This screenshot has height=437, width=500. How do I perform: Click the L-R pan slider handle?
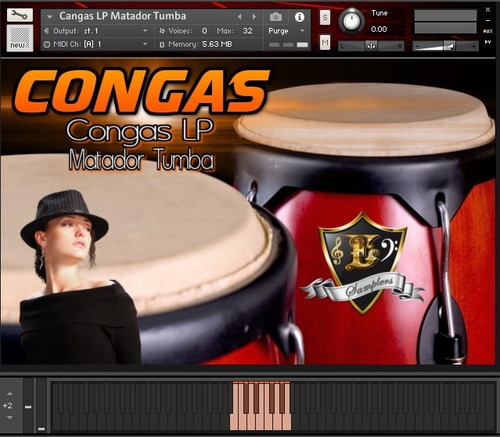pos(371,46)
